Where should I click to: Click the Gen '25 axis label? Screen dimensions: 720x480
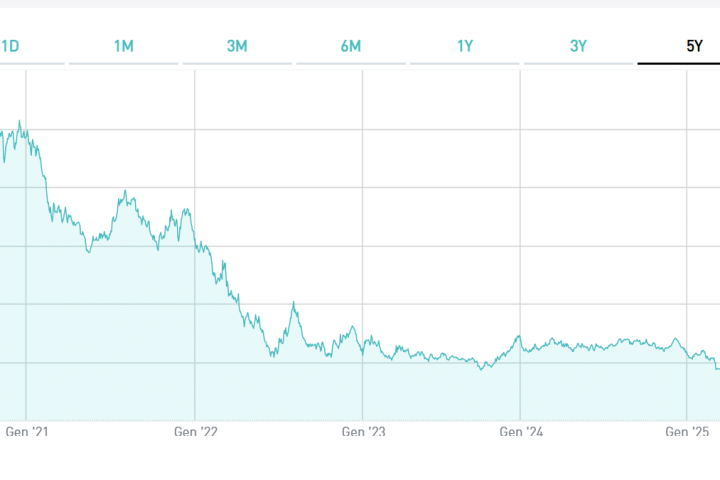coord(688,432)
